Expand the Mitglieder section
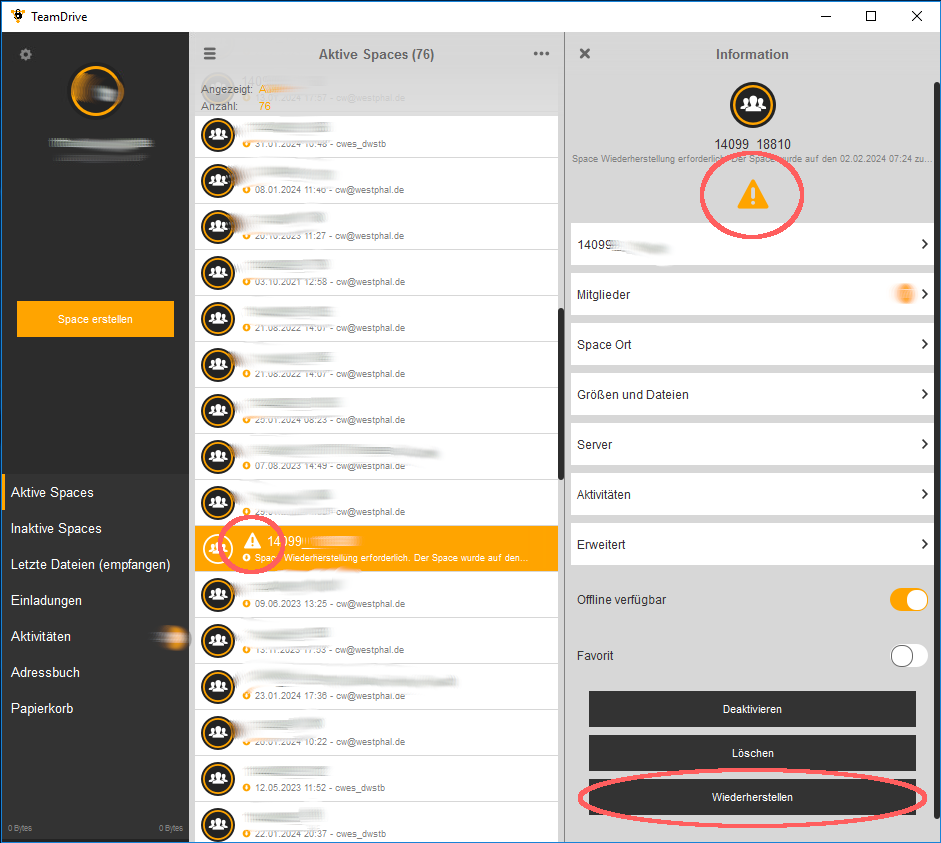 coord(752,295)
